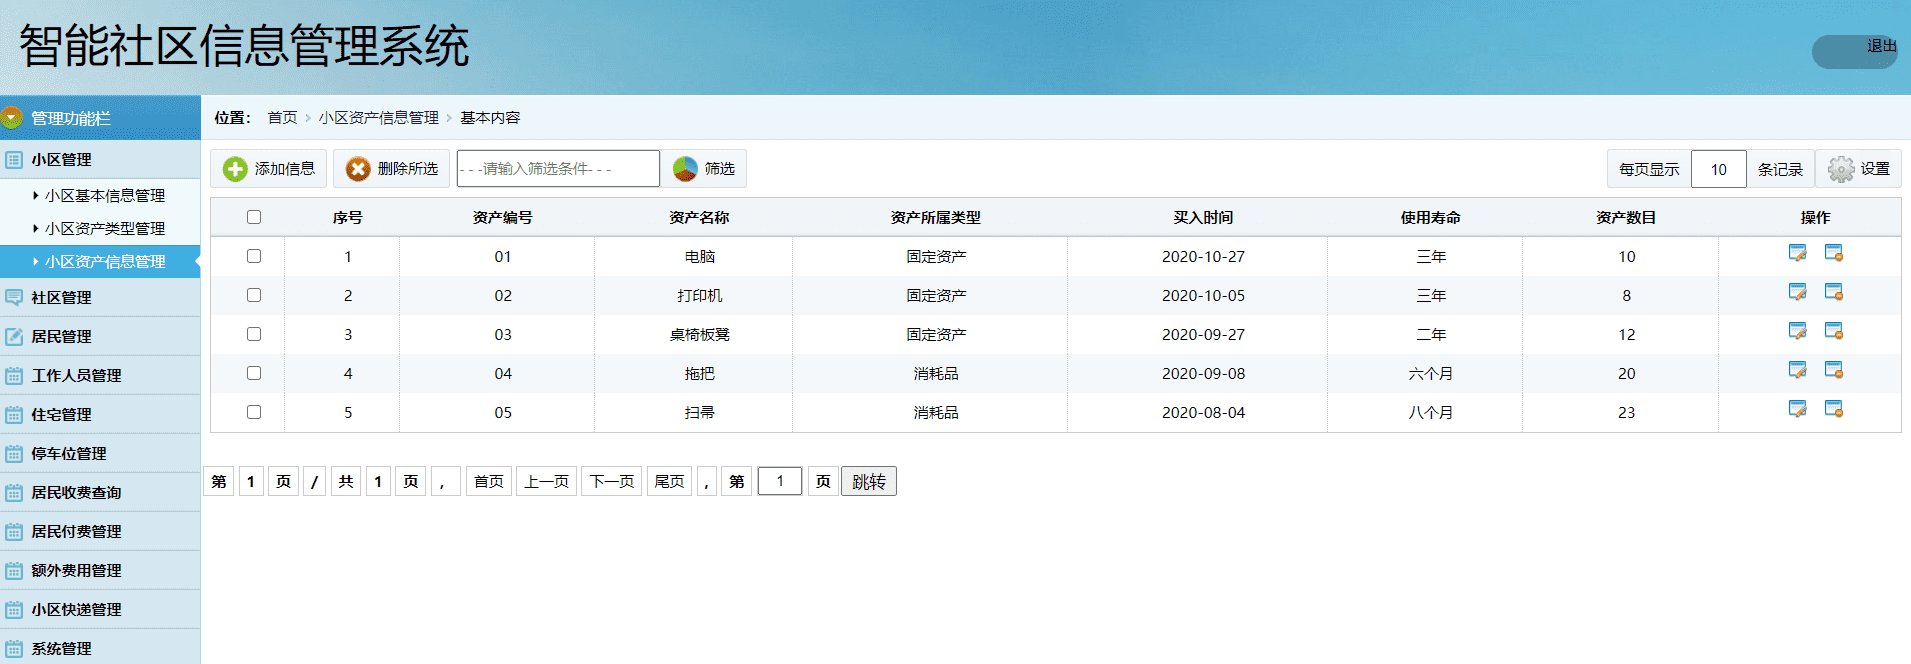This screenshot has height=664, width=1911.
Task: Click the 小区快递管理 sidebar icon
Action: tap(14, 609)
